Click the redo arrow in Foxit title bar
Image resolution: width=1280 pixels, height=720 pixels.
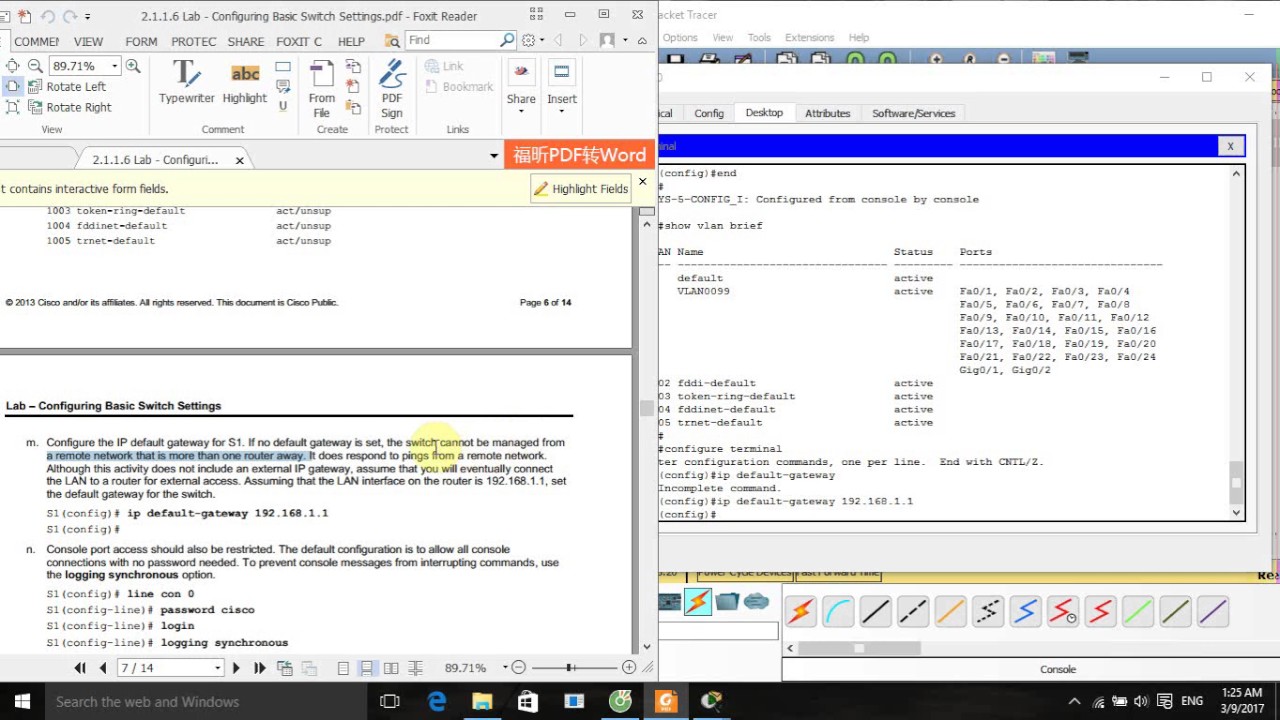tap(68, 17)
